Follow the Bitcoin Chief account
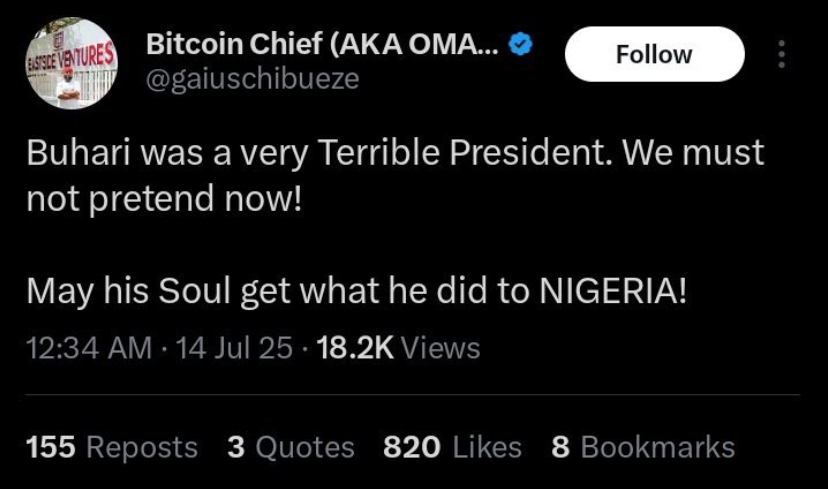The image size is (828, 489). point(654,54)
